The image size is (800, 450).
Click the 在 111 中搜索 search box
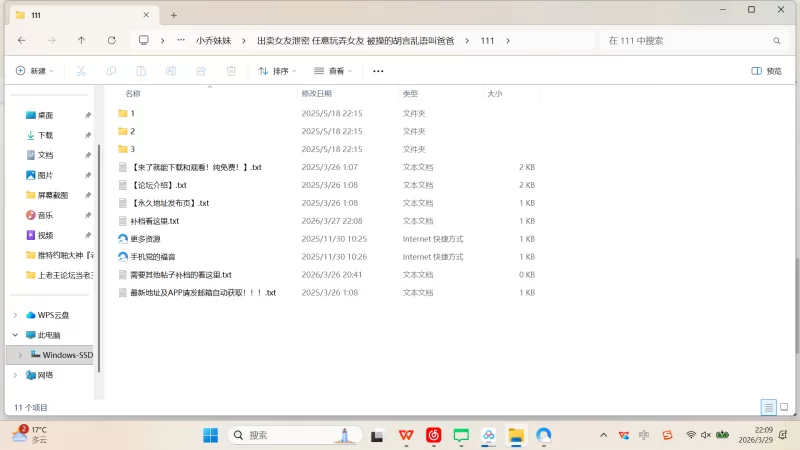[x=690, y=40]
